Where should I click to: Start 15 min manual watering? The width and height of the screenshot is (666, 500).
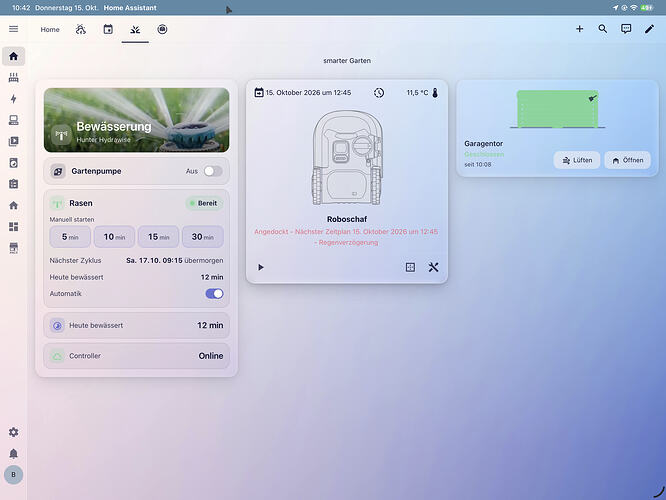pos(158,237)
